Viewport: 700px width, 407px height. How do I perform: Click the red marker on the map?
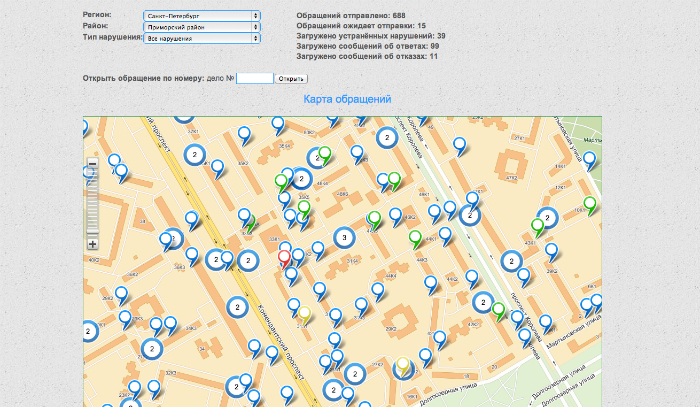pos(284,257)
